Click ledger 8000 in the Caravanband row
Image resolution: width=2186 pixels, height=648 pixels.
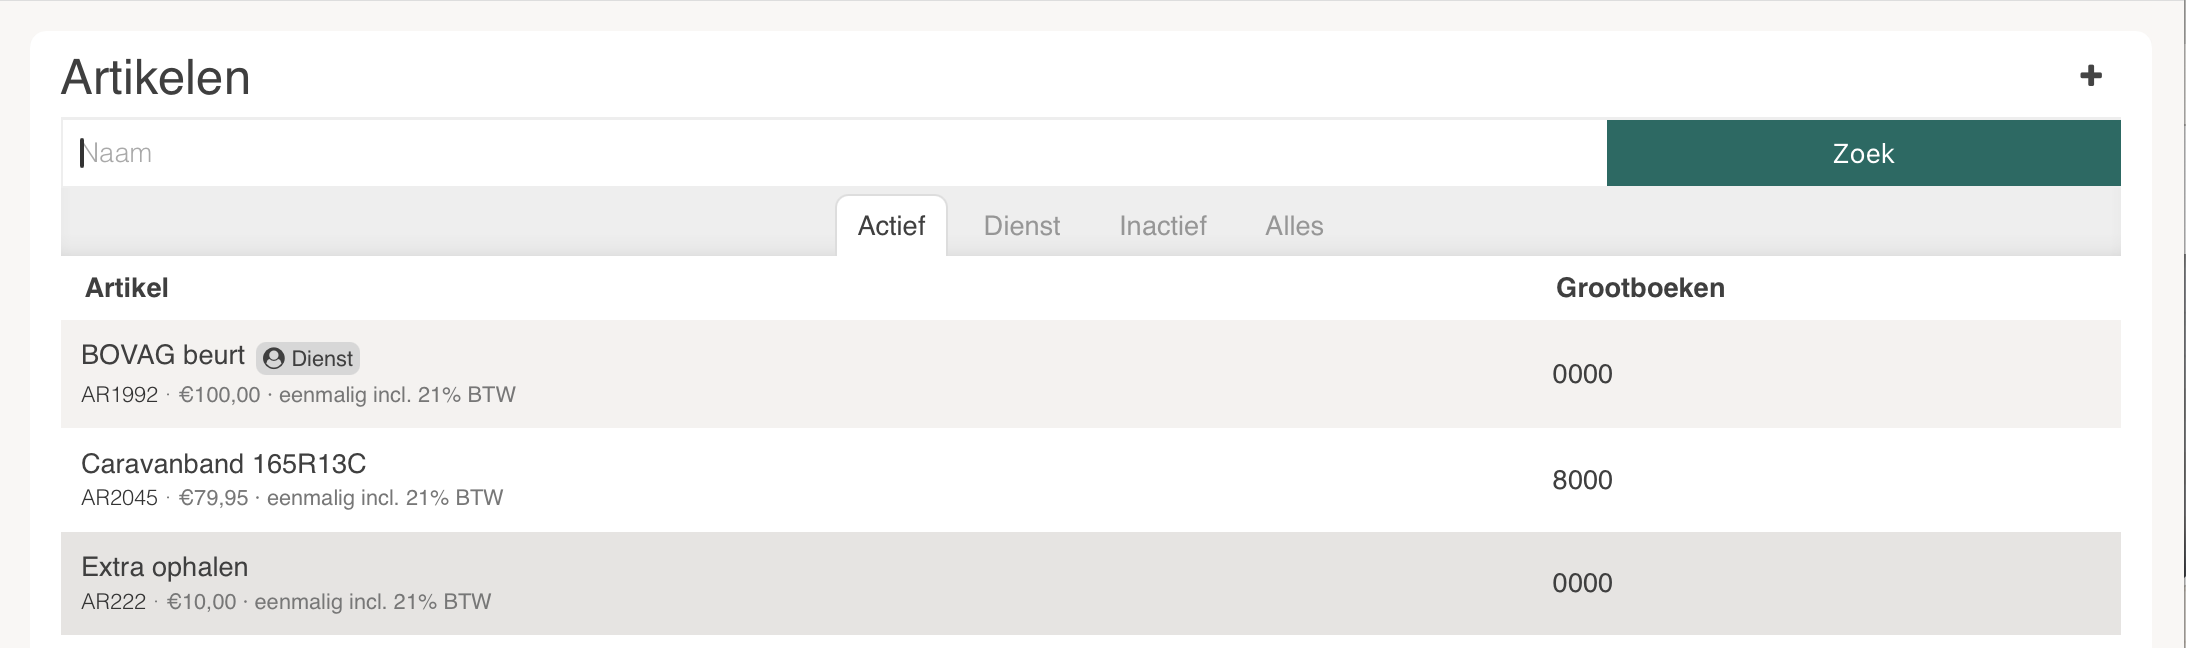tap(1582, 480)
